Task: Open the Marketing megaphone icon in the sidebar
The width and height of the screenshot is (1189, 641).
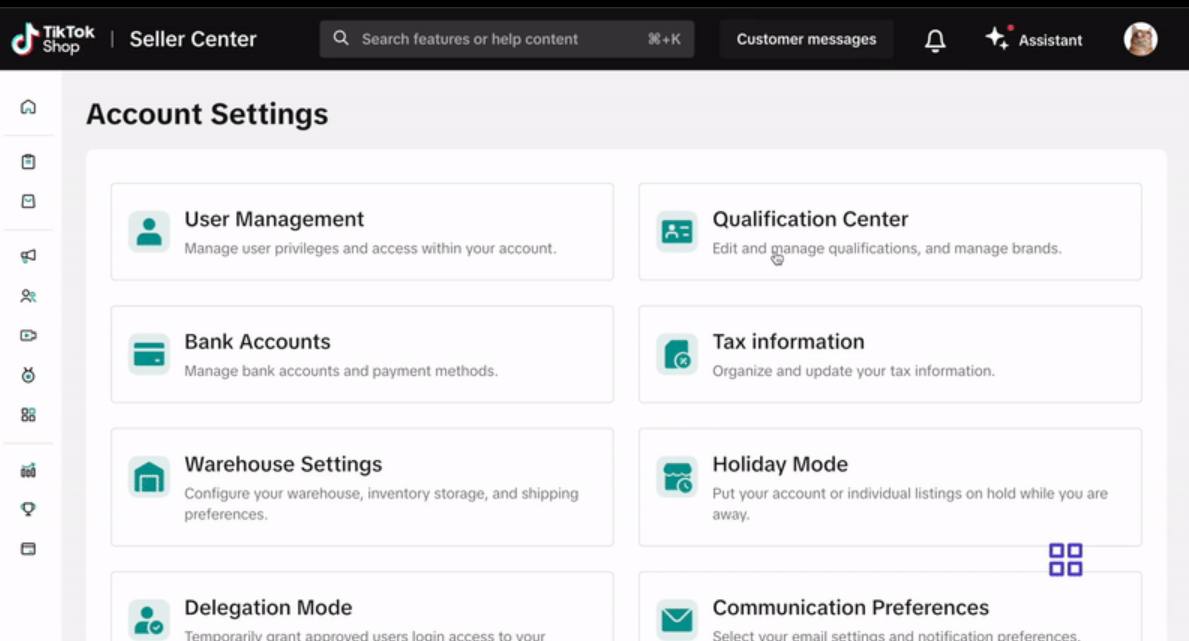Action: (x=28, y=256)
